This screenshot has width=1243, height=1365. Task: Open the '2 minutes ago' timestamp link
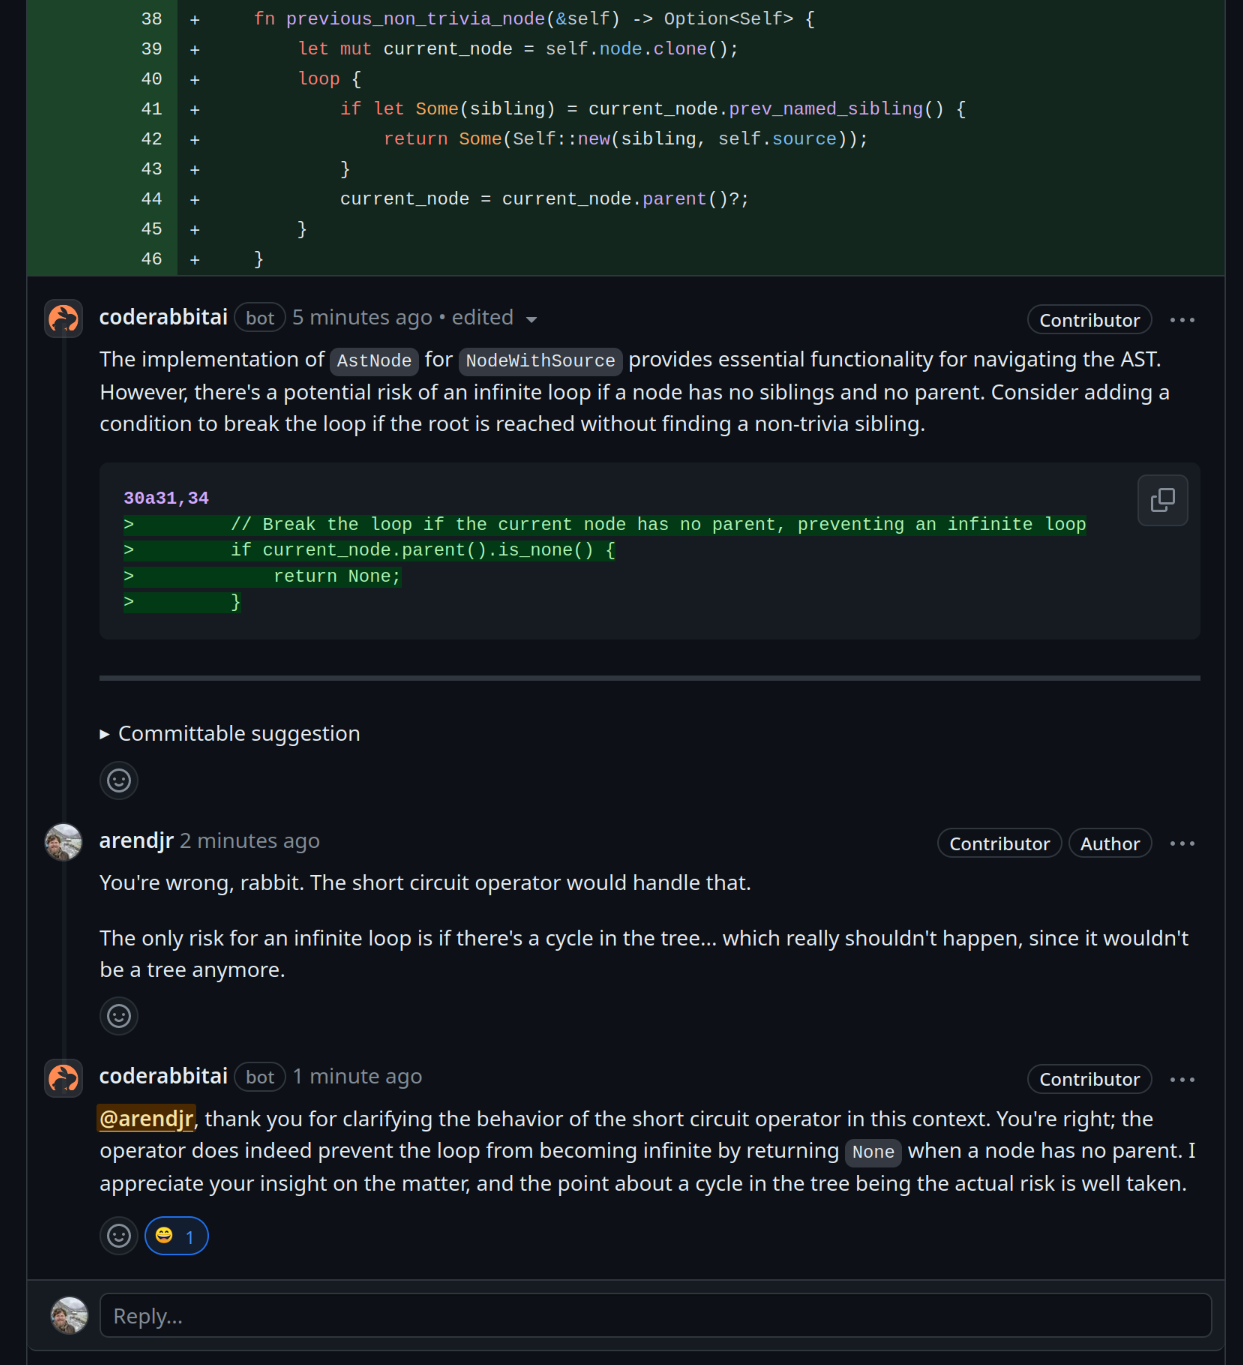tap(250, 841)
